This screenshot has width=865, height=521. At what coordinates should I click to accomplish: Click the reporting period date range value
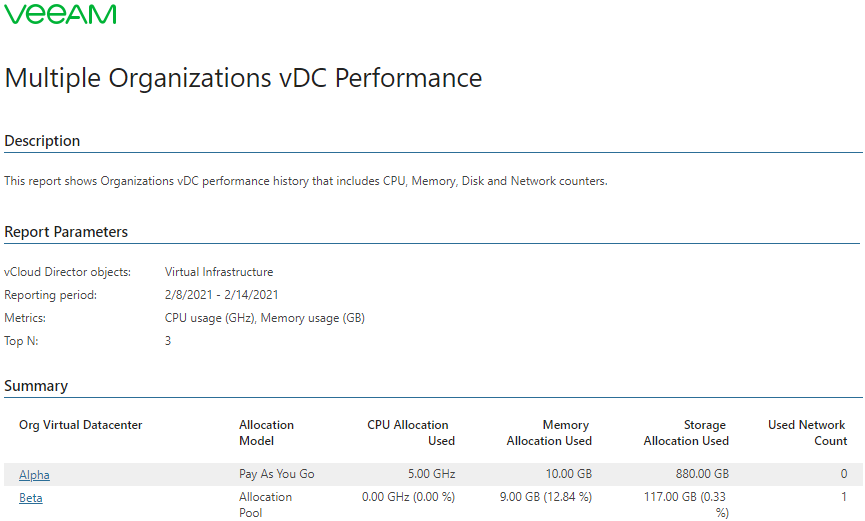(x=221, y=295)
